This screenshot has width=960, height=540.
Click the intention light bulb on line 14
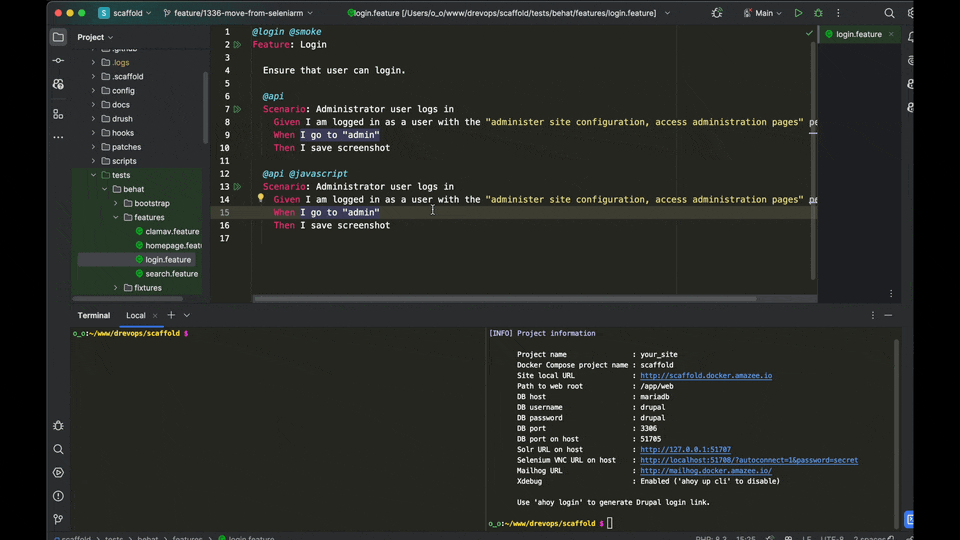pos(261,199)
